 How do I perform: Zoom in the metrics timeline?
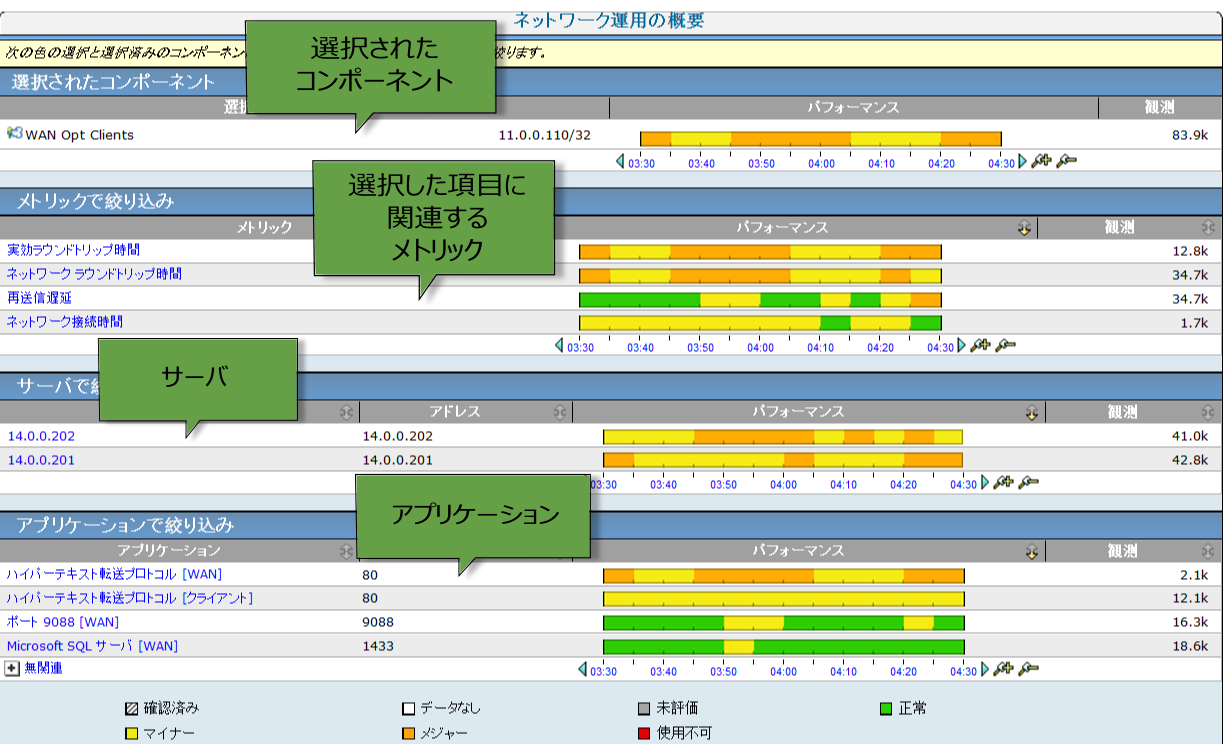coord(981,345)
